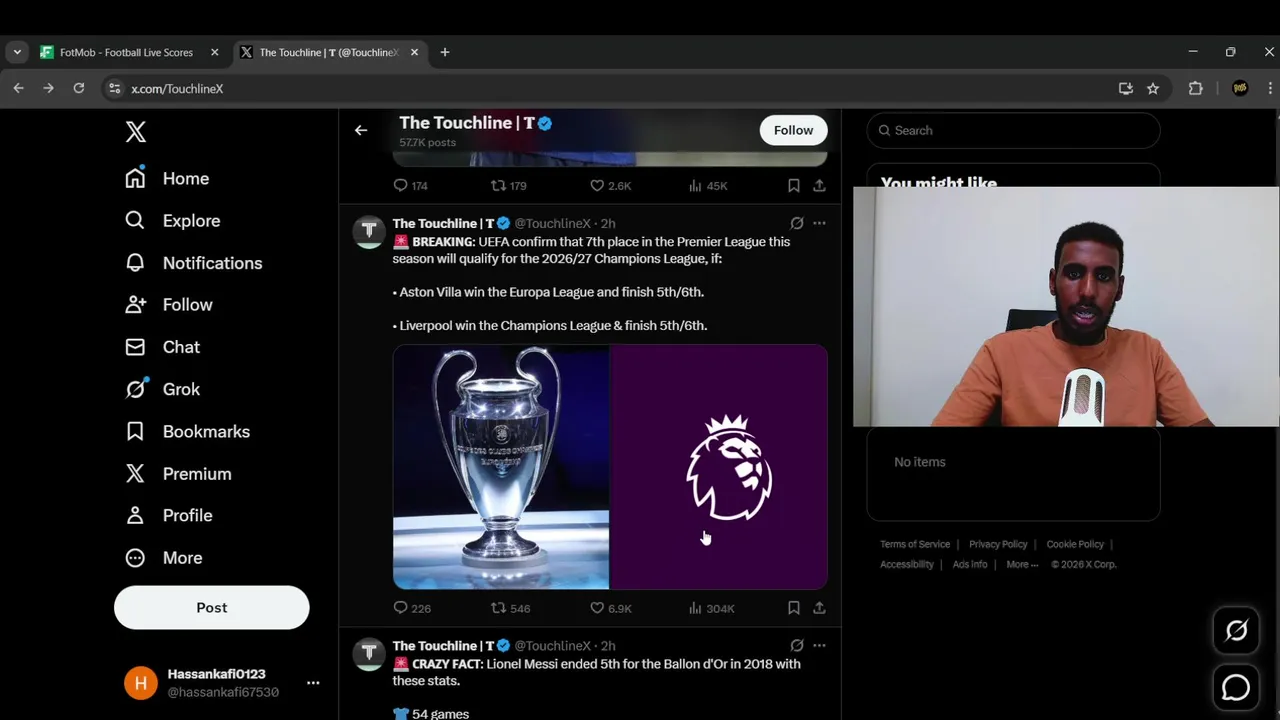
Task: Click the Premium X icon in the sidebar
Action: click(x=135, y=473)
